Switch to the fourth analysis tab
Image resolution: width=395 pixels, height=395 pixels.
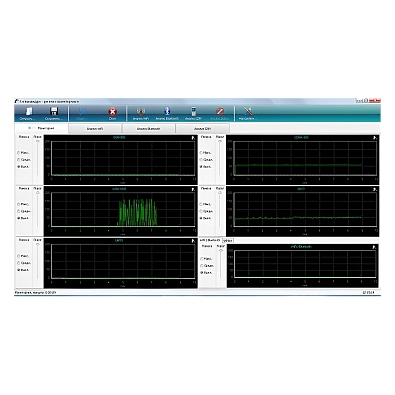click(x=202, y=128)
